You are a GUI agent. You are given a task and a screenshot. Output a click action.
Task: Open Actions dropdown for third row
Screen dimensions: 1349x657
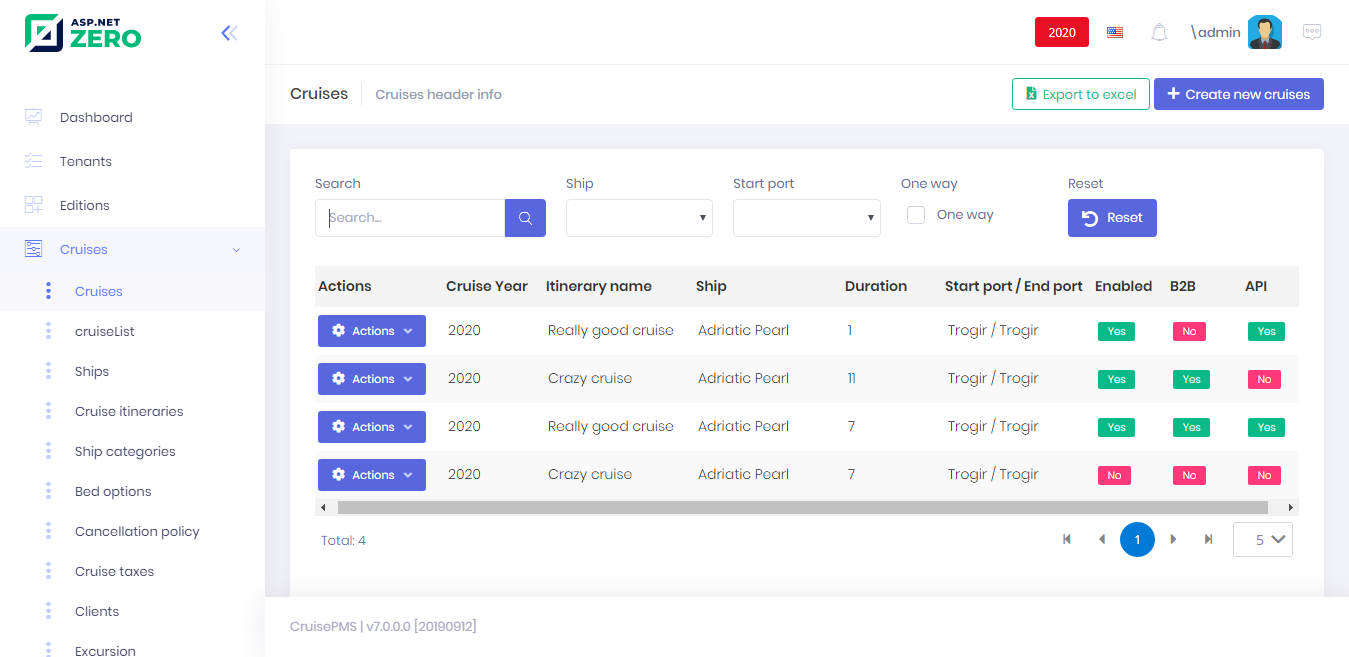[372, 427]
